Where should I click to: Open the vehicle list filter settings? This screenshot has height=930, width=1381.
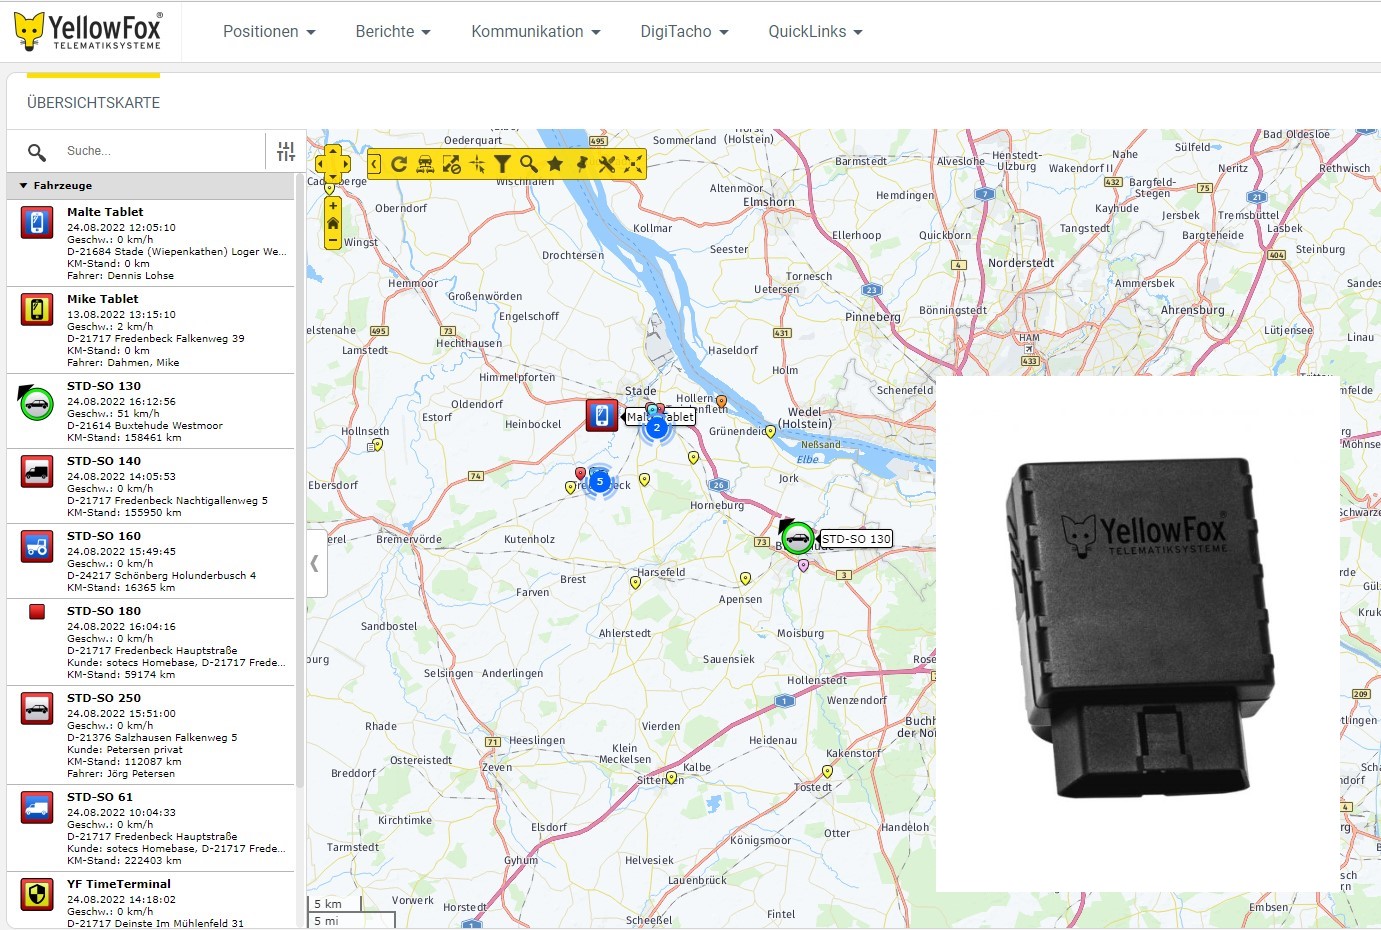[286, 151]
